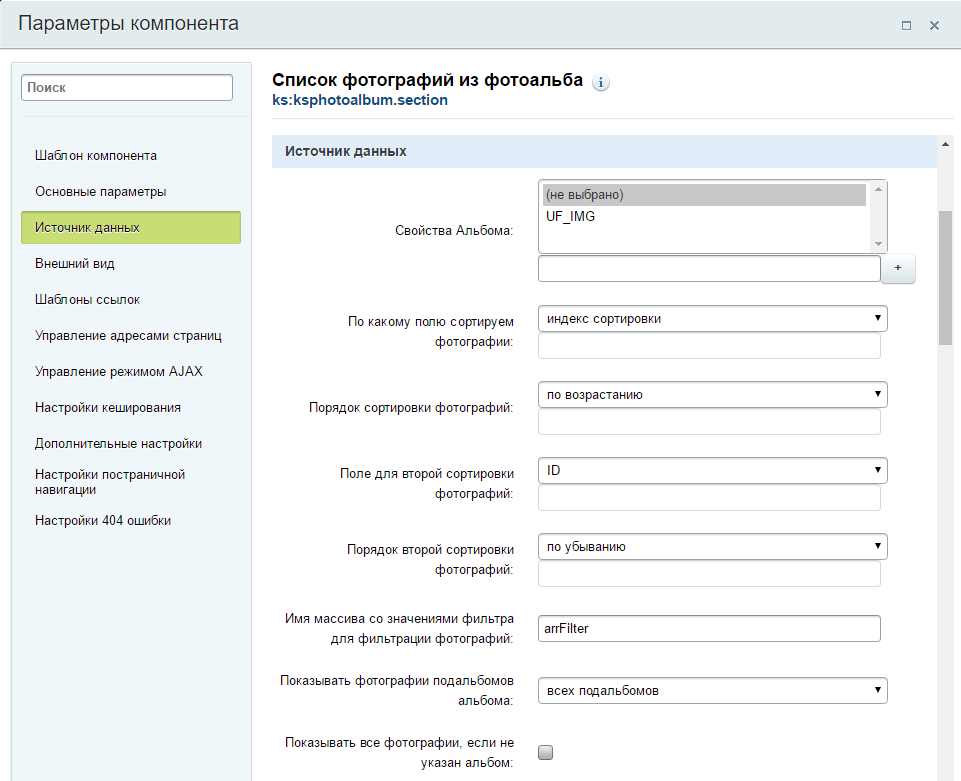Open the sub-album photos display dropdown

[x=713, y=690]
